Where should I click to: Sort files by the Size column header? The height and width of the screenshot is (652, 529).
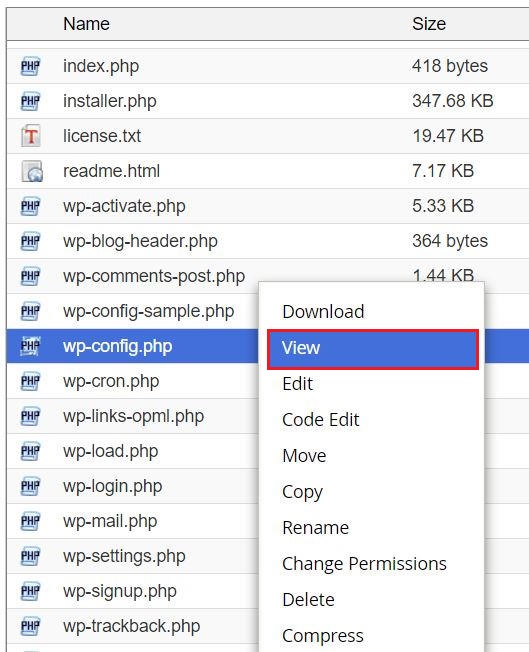pyautogui.click(x=429, y=24)
